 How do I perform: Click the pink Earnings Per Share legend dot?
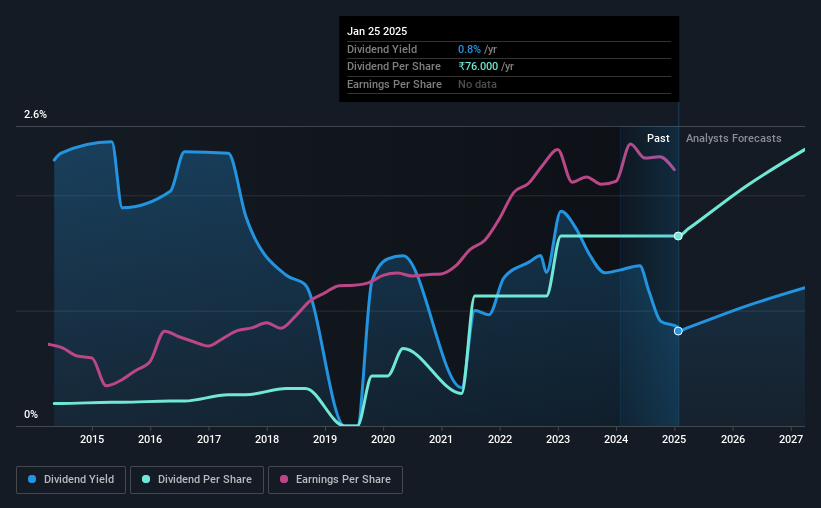point(284,479)
